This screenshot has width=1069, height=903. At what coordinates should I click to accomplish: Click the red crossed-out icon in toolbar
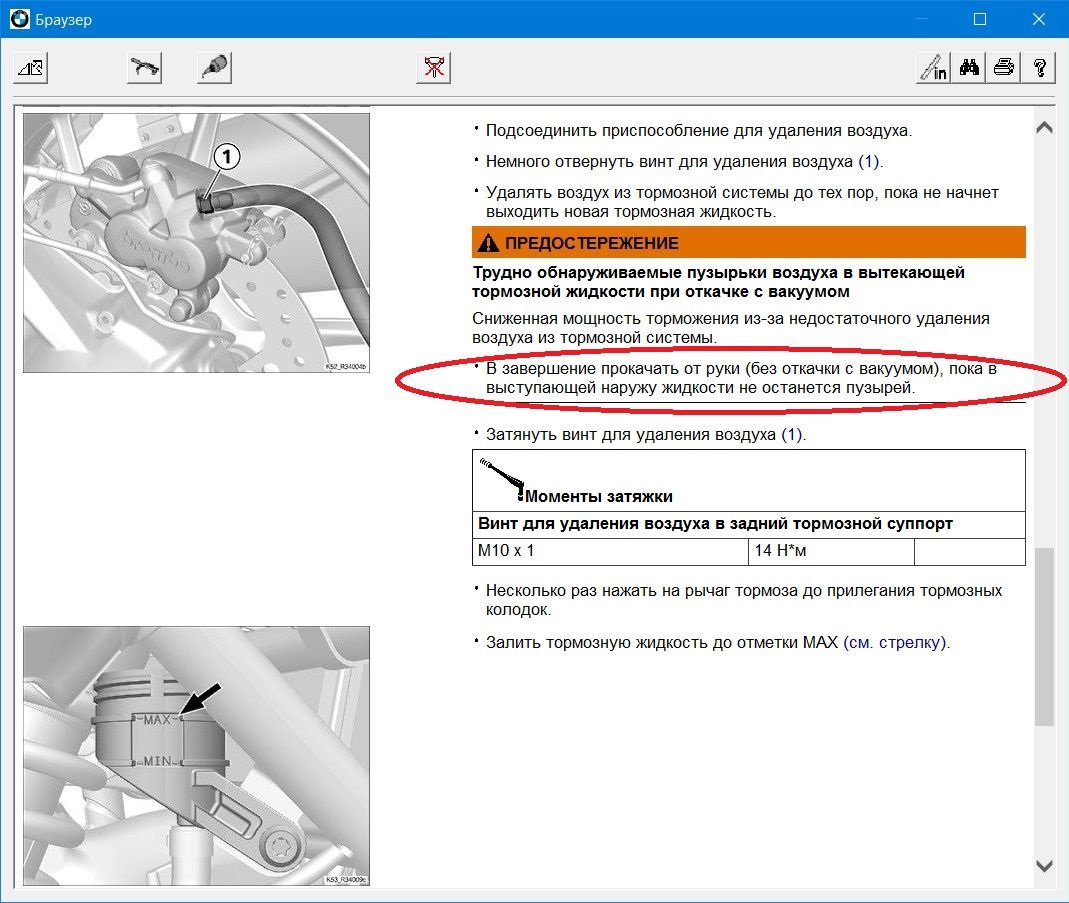434,68
